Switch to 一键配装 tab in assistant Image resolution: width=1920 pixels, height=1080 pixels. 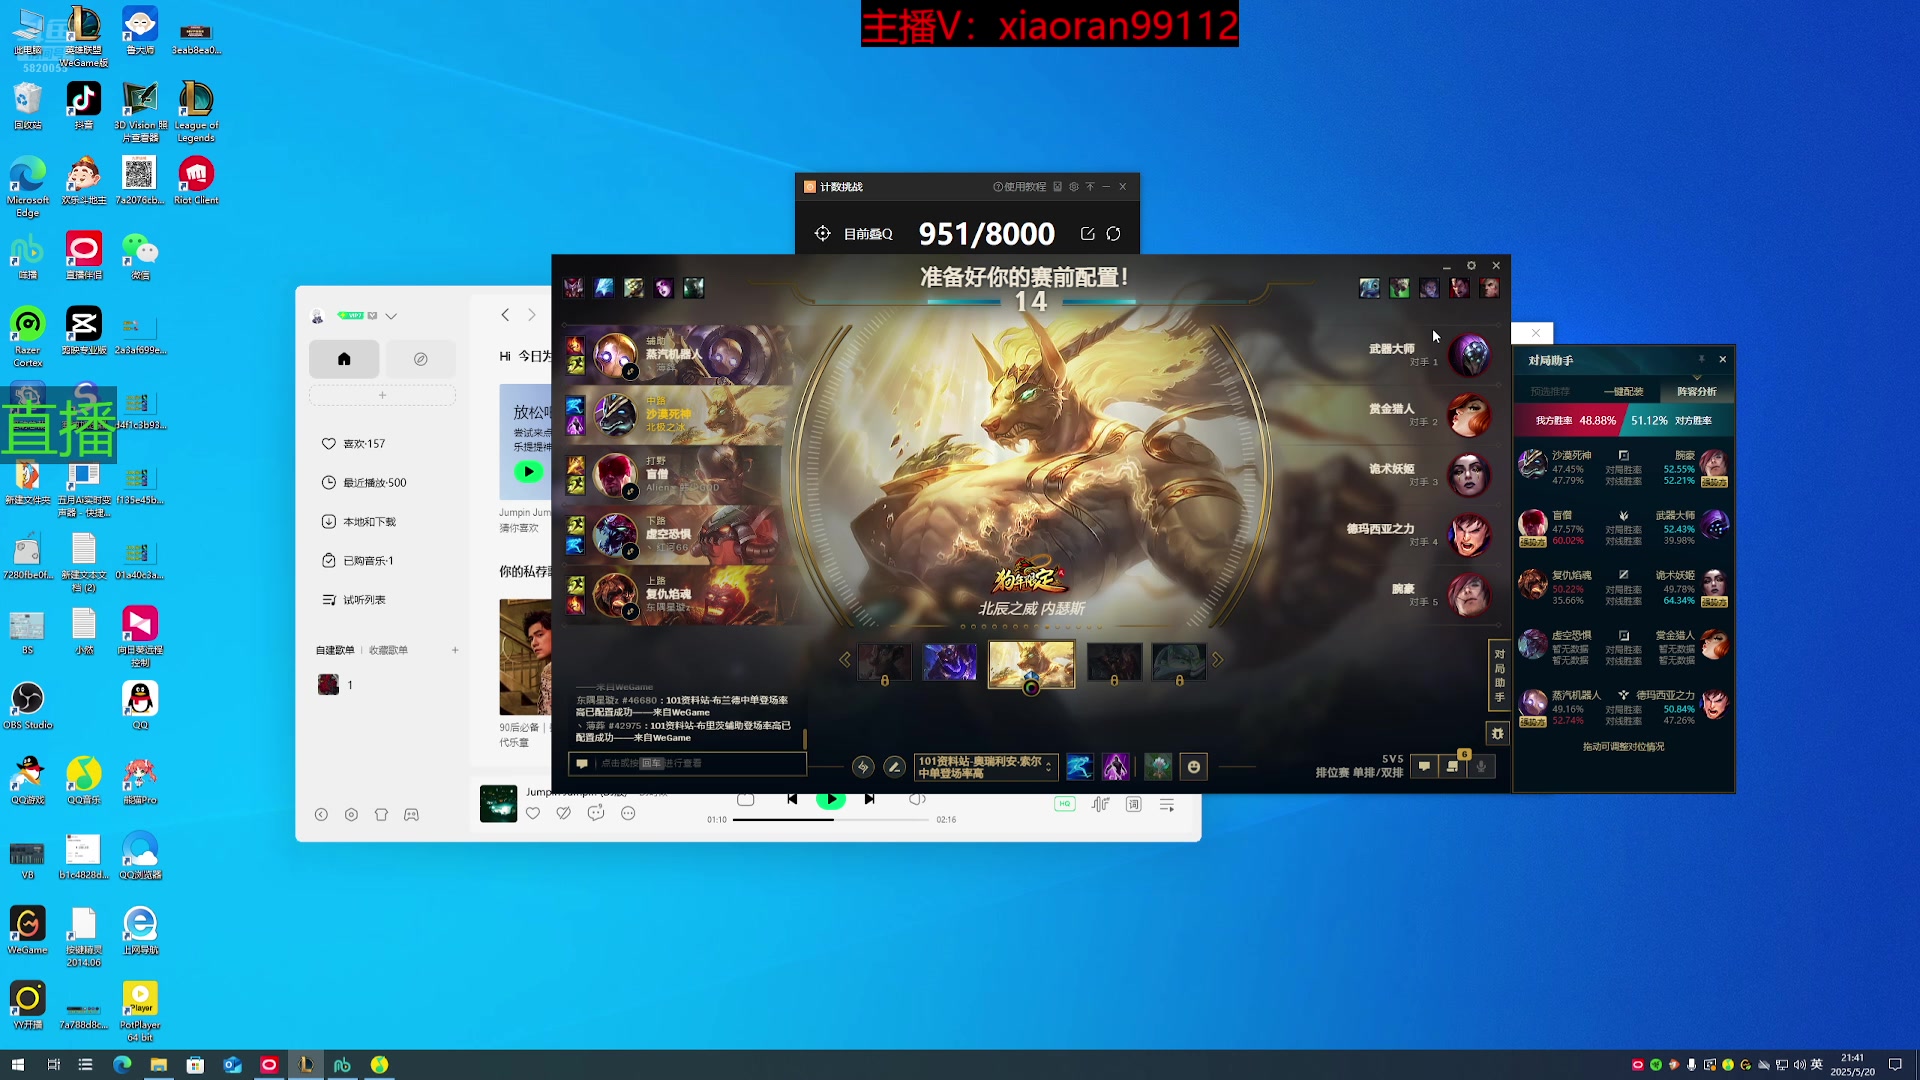(x=1624, y=391)
